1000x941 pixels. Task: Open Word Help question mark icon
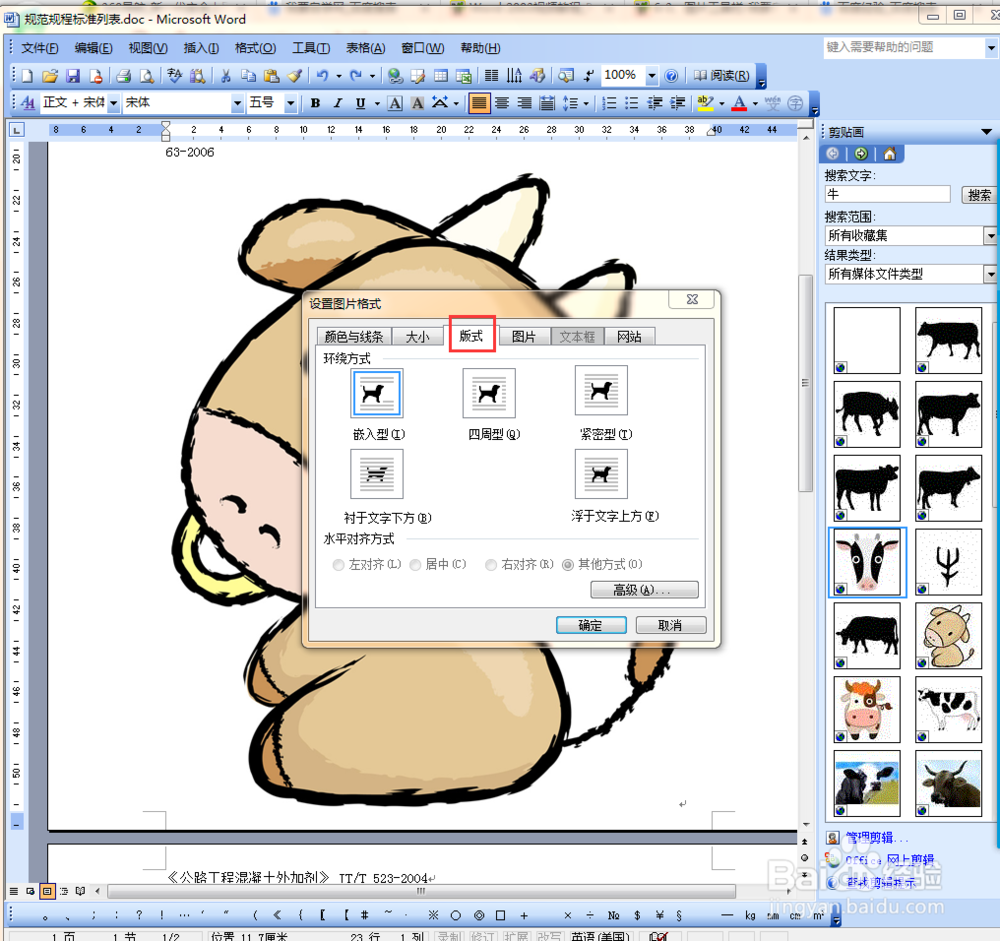671,76
